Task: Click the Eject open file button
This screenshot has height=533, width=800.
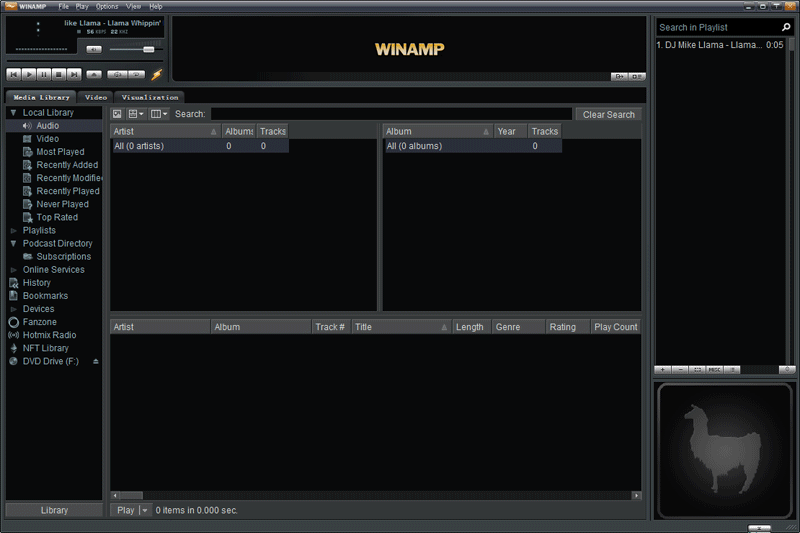Action: click(x=94, y=74)
